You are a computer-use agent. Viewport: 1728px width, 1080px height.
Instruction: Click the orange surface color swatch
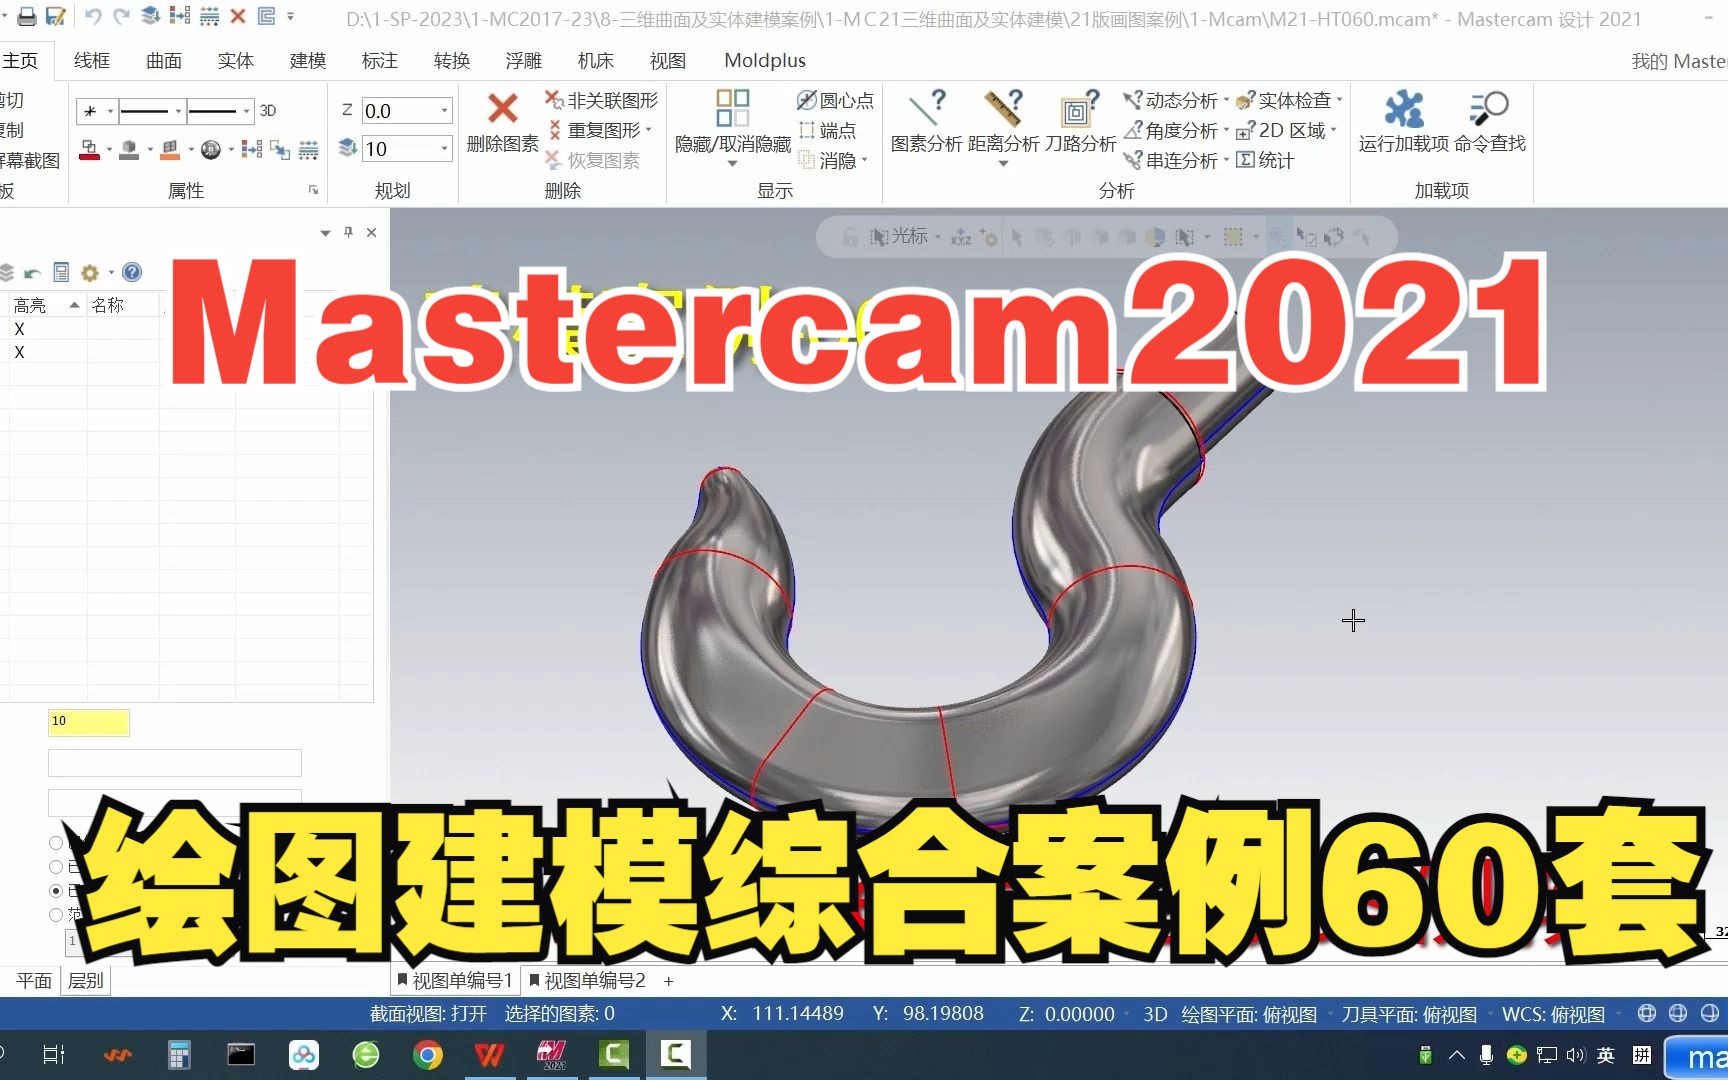tap(170, 150)
